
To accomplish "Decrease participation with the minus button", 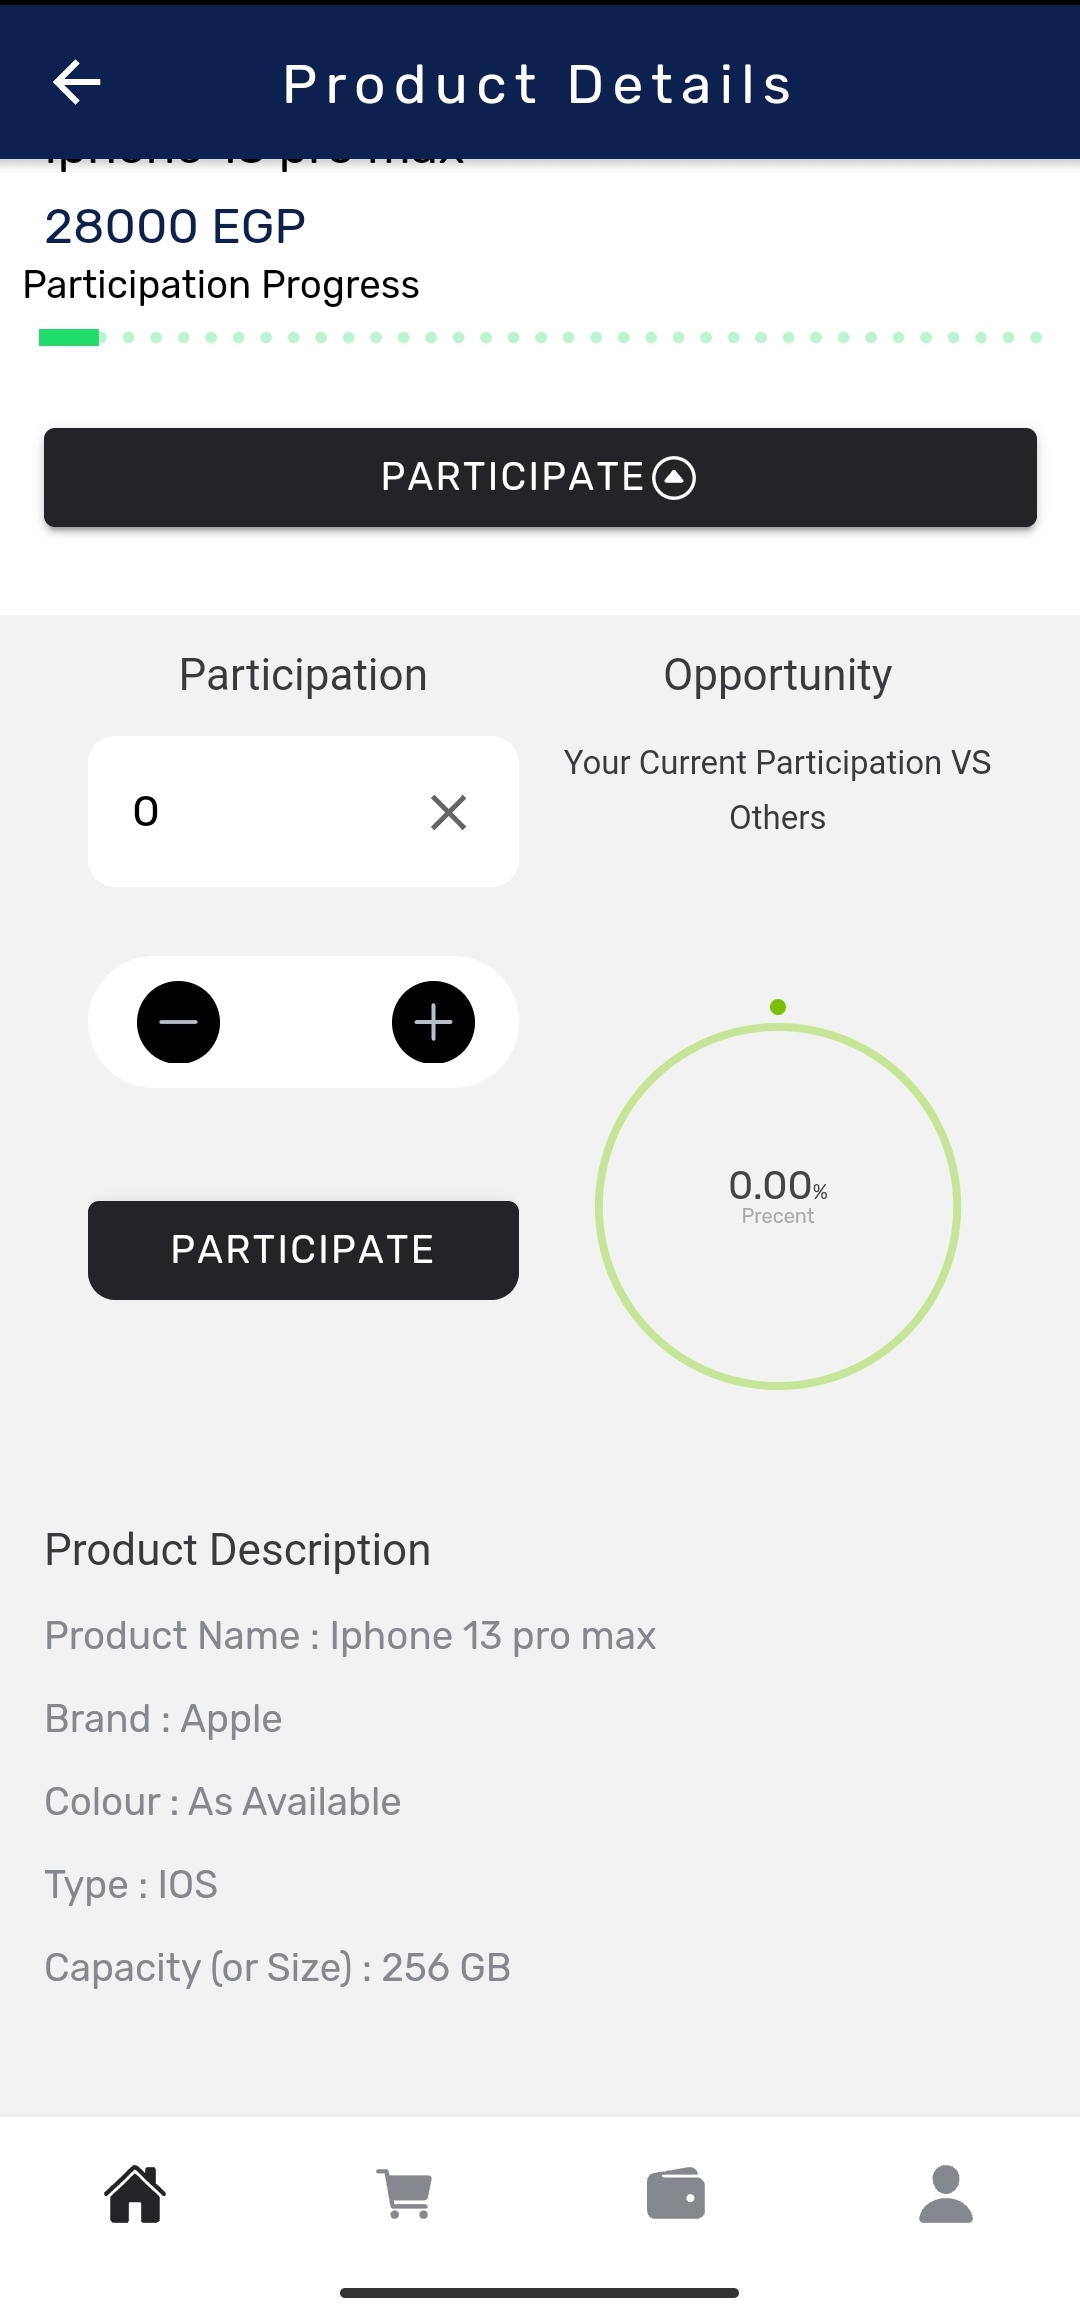I will pos(178,1022).
